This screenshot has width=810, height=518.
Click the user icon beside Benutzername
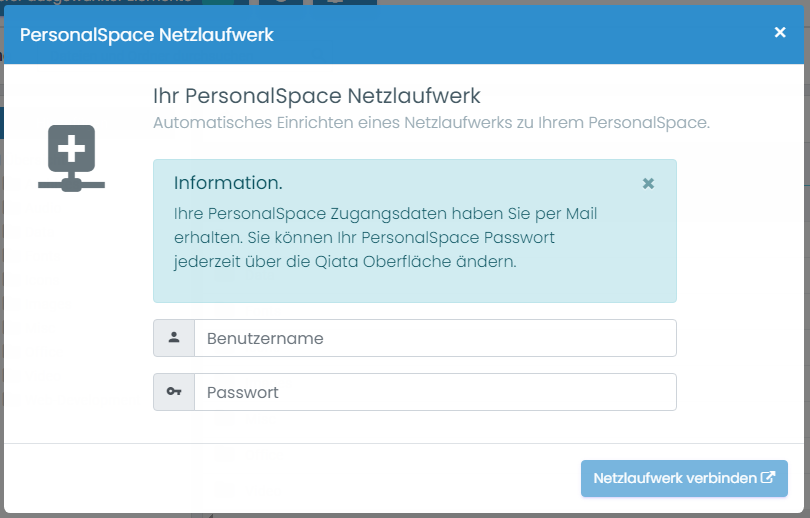coord(174,338)
